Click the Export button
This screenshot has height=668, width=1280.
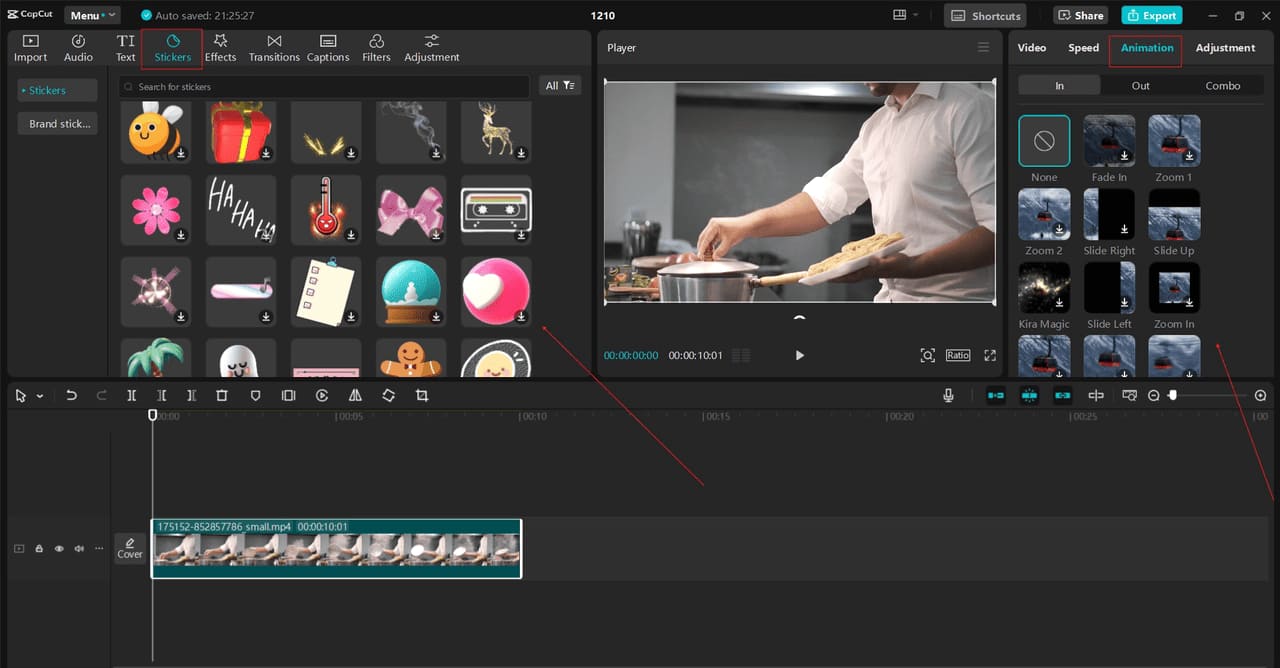tap(1151, 16)
